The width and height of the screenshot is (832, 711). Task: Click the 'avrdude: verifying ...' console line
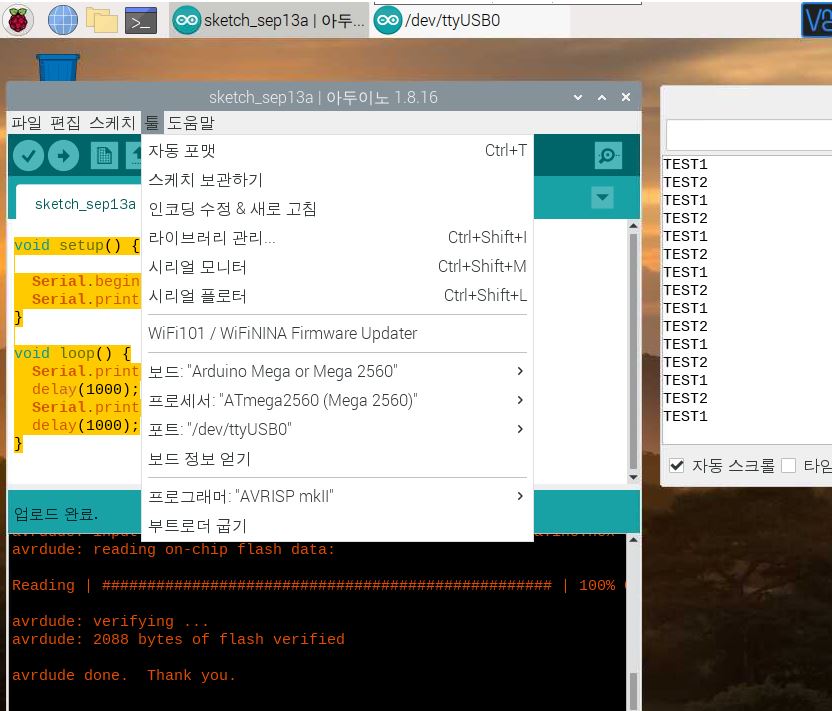point(110,621)
